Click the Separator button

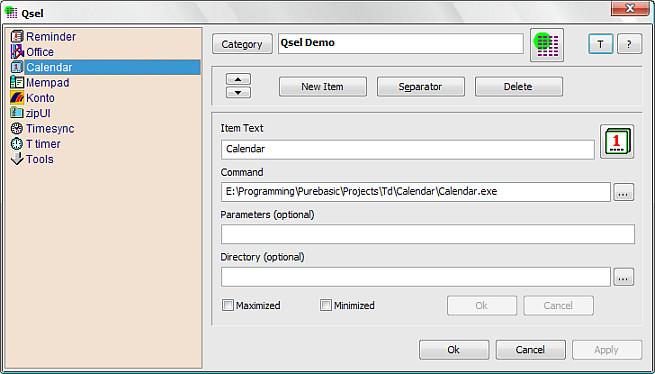coord(421,87)
